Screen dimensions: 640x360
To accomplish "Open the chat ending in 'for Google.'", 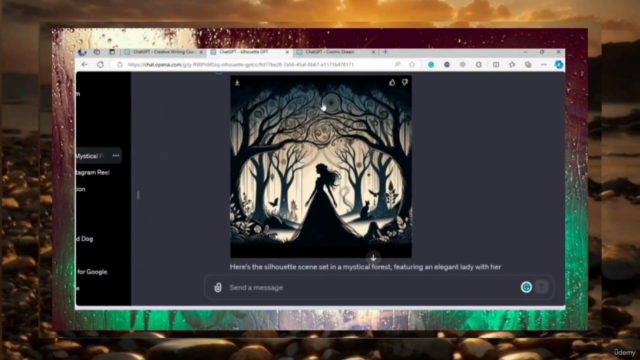I will (x=92, y=272).
